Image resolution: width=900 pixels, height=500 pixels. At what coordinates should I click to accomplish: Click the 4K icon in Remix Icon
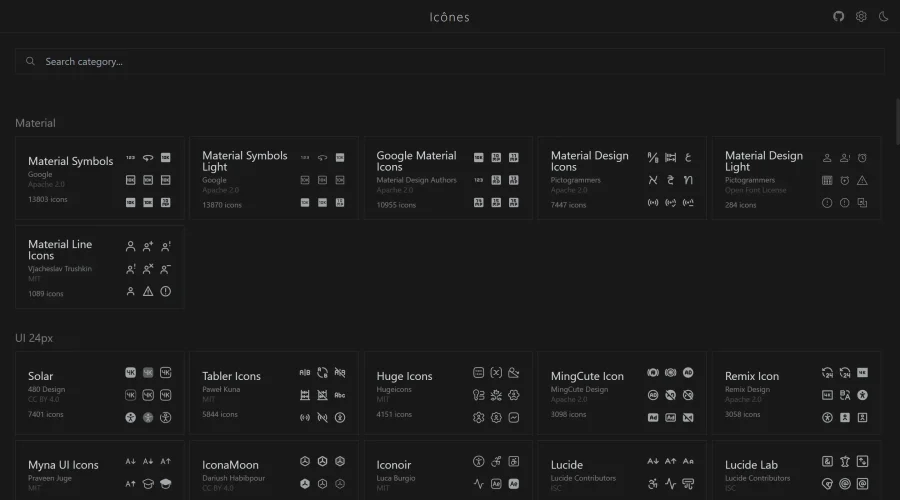tap(862, 373)
